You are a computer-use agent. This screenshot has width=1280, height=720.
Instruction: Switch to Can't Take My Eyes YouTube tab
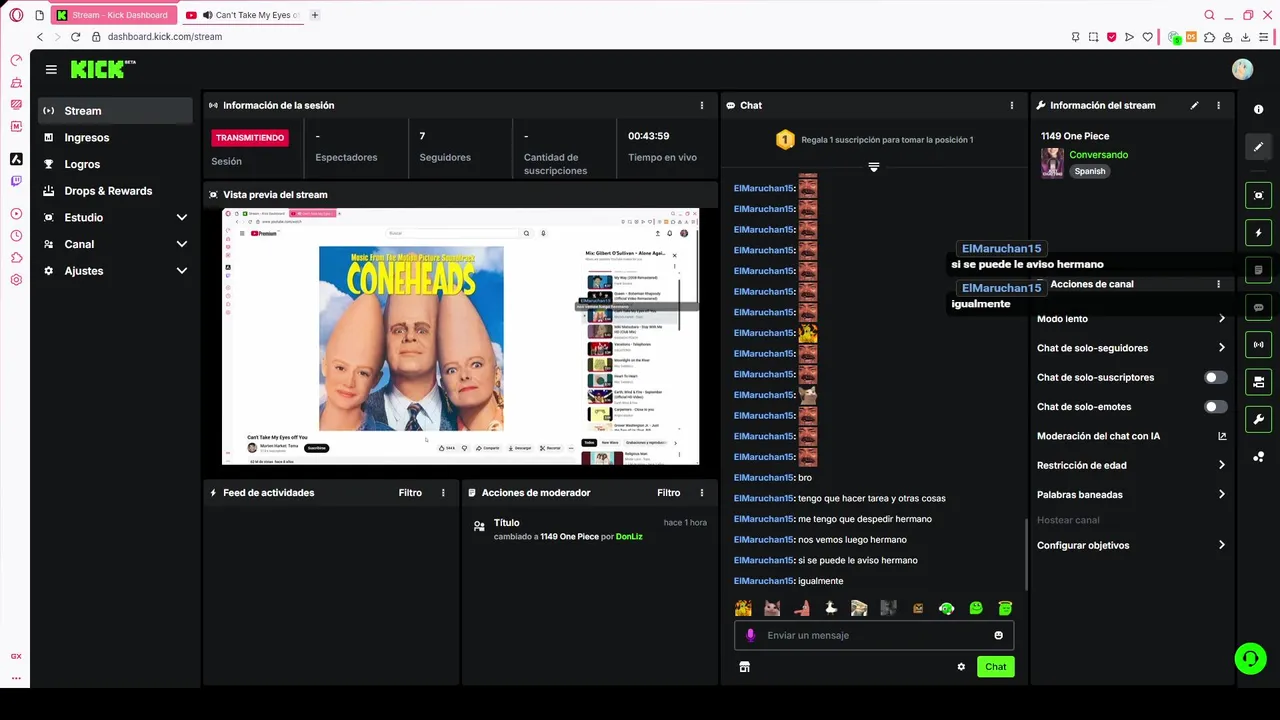243,15
